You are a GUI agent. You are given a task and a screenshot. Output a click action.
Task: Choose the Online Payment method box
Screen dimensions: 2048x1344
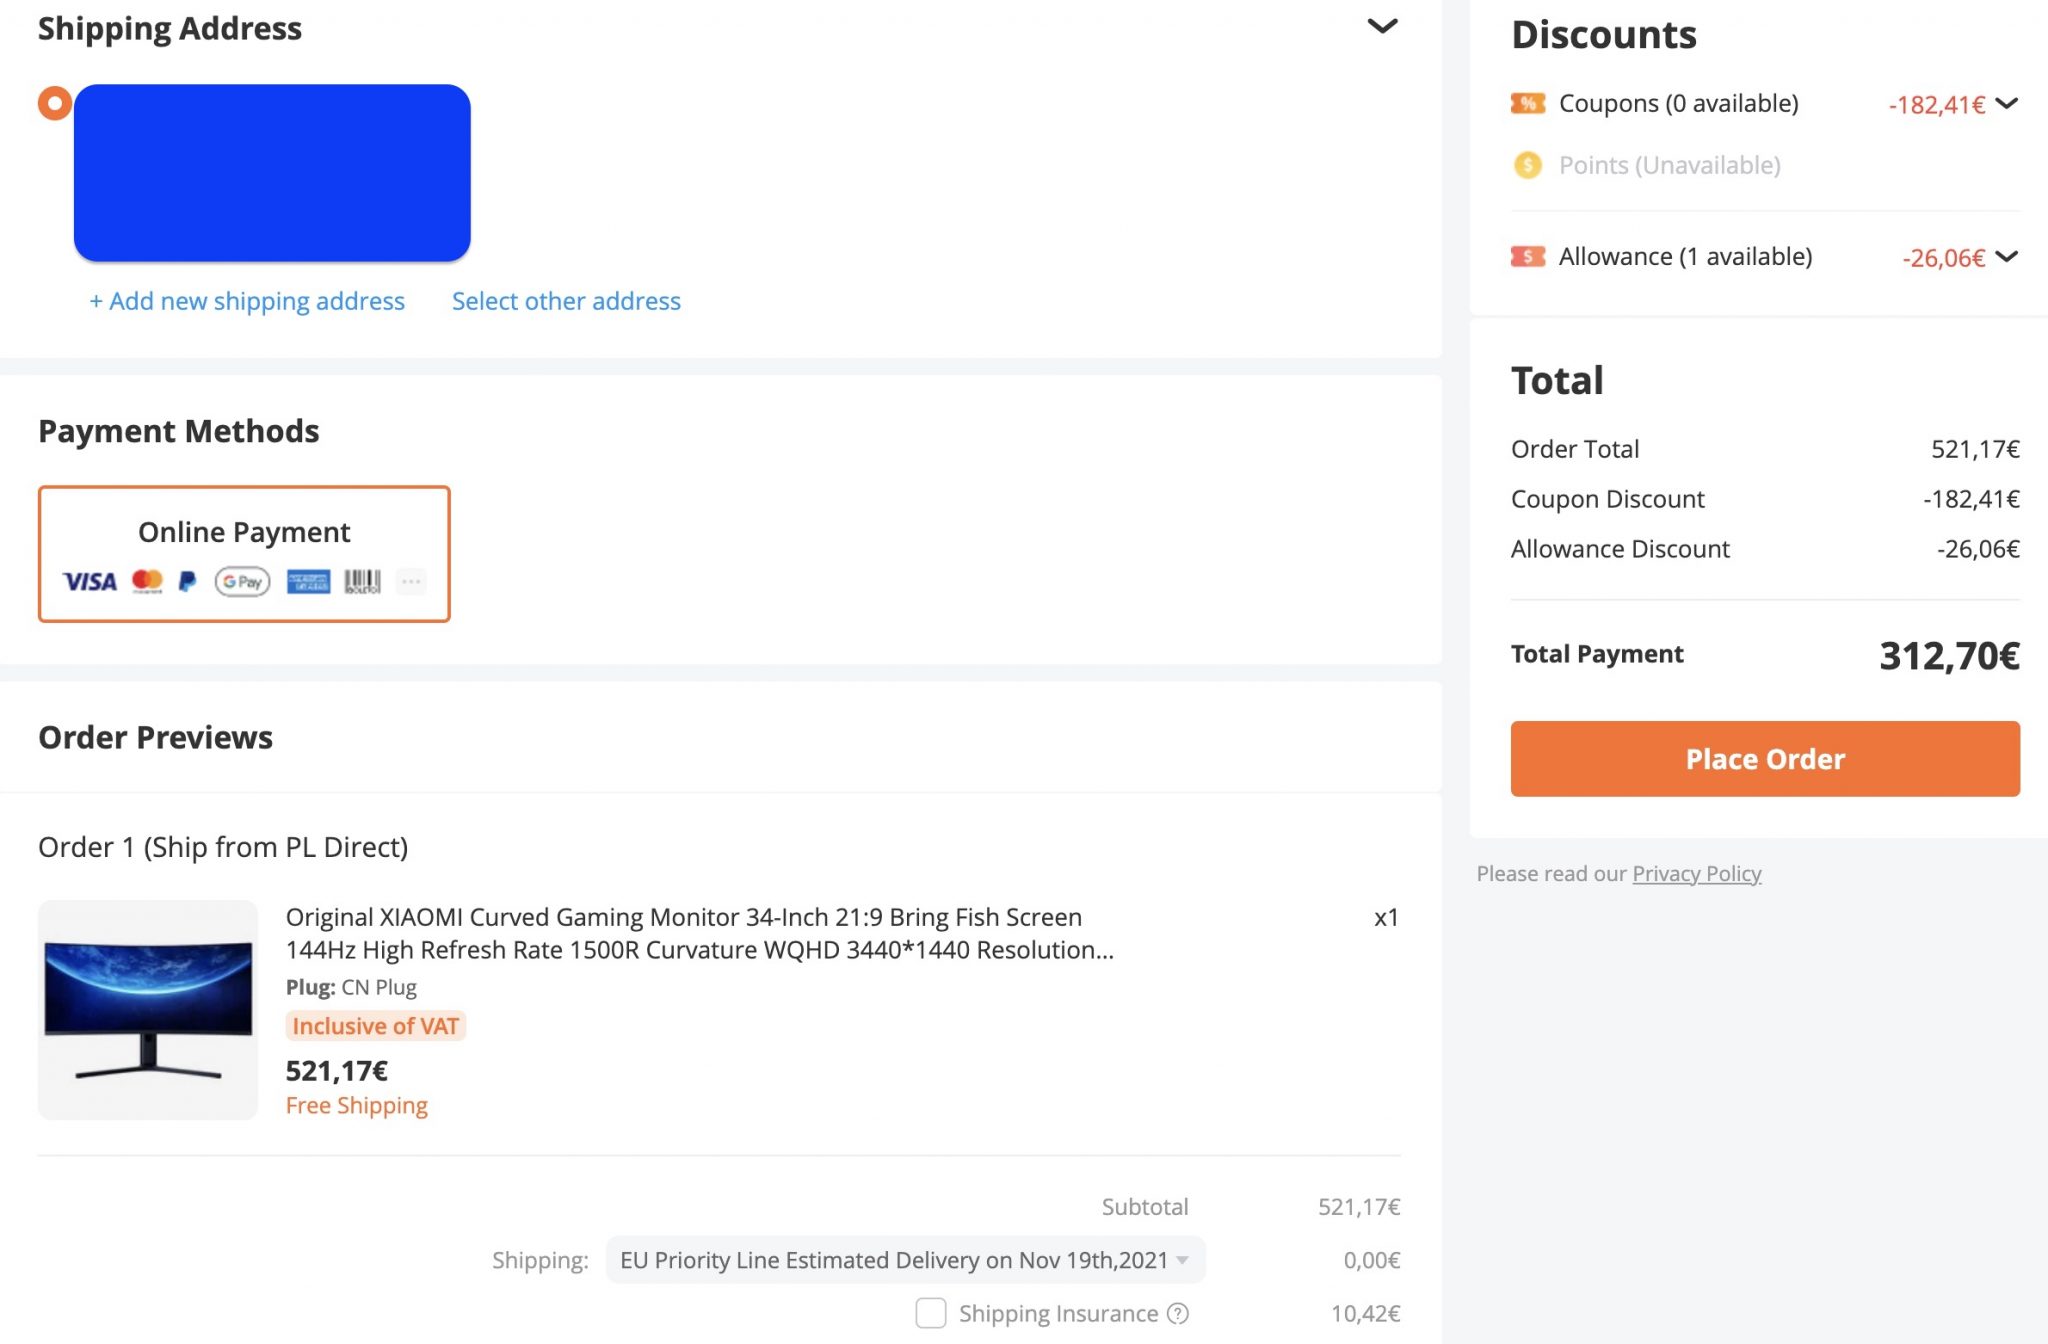pyautogui.click(x=244, y=554)
